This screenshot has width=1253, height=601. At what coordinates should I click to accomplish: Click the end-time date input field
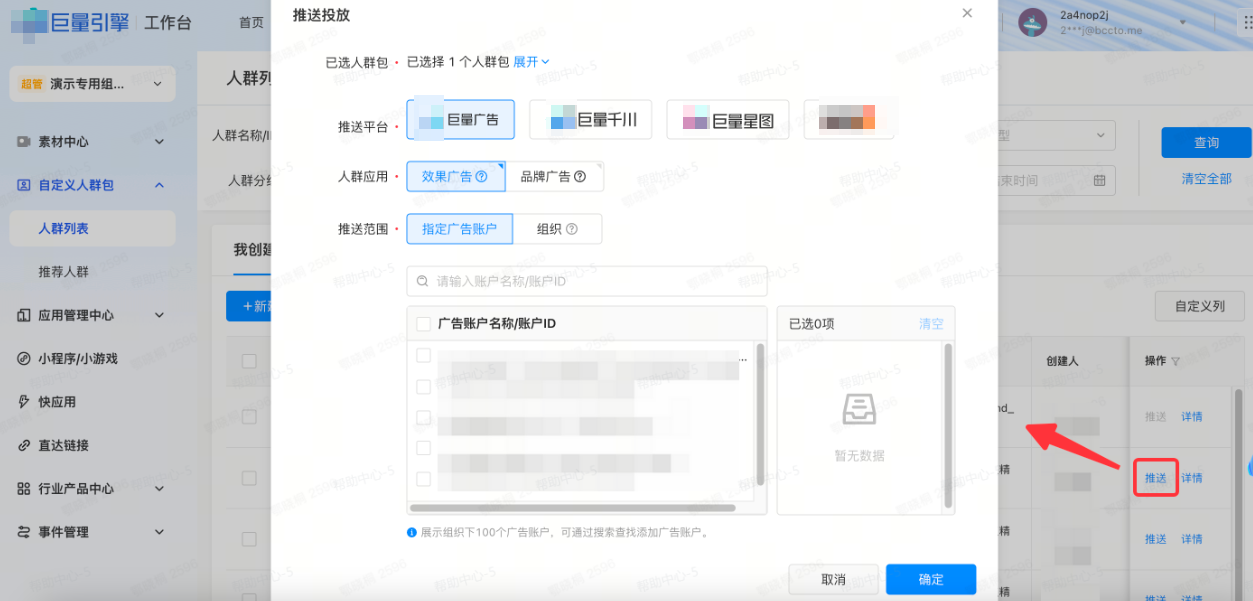pos(1056,180)
